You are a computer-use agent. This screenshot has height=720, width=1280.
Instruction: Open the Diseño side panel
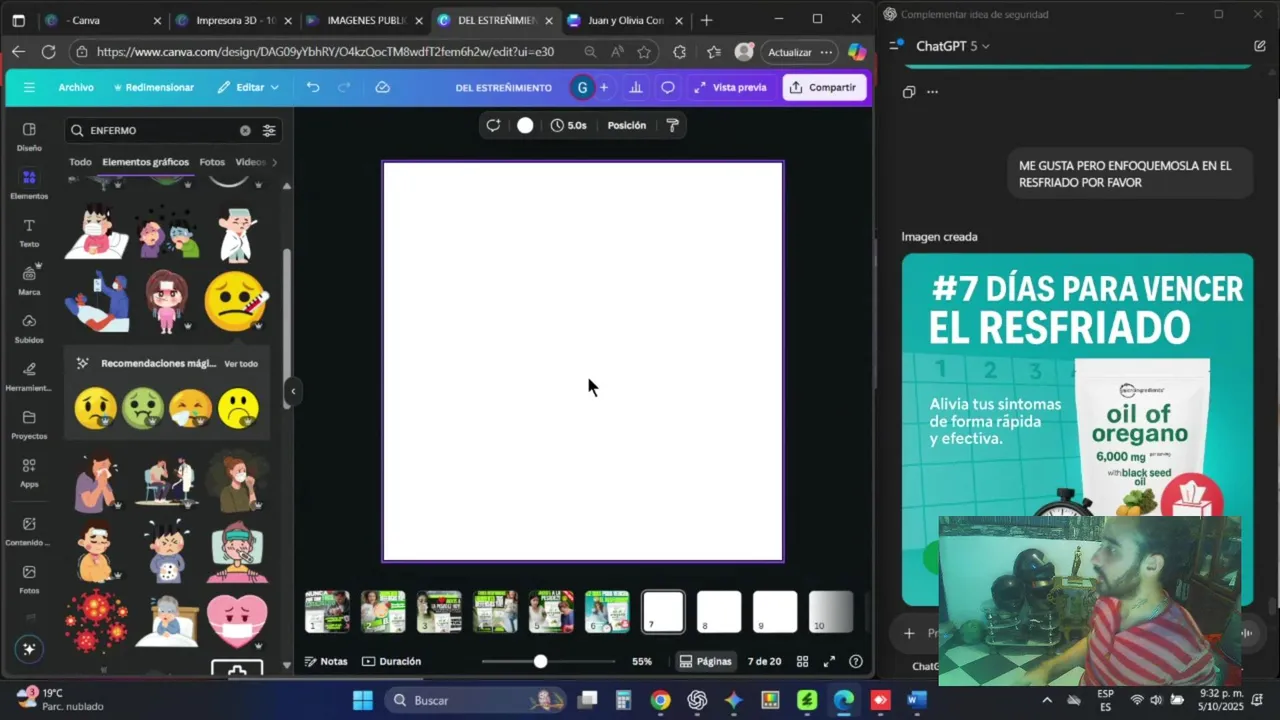tap(29, 137)
